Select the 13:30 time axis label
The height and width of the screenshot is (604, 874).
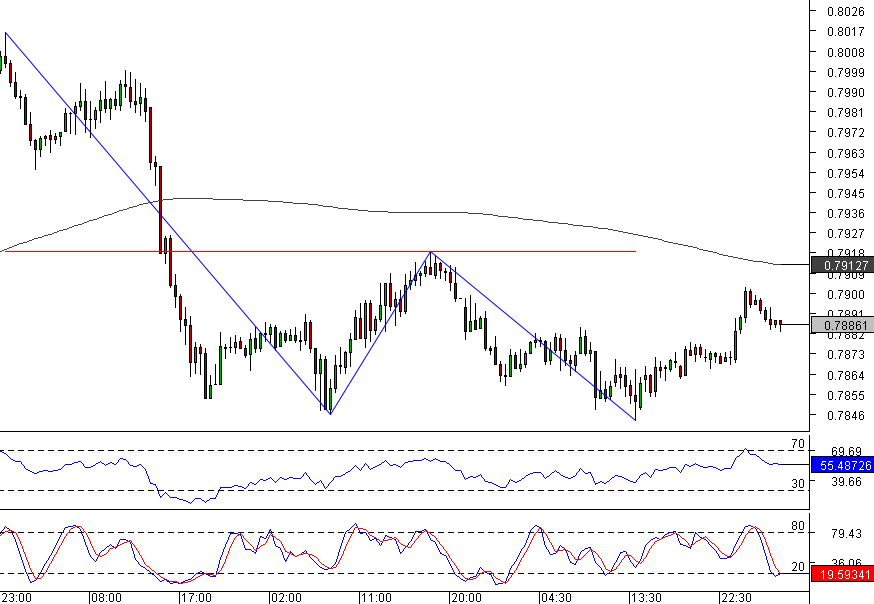(646, 598)
